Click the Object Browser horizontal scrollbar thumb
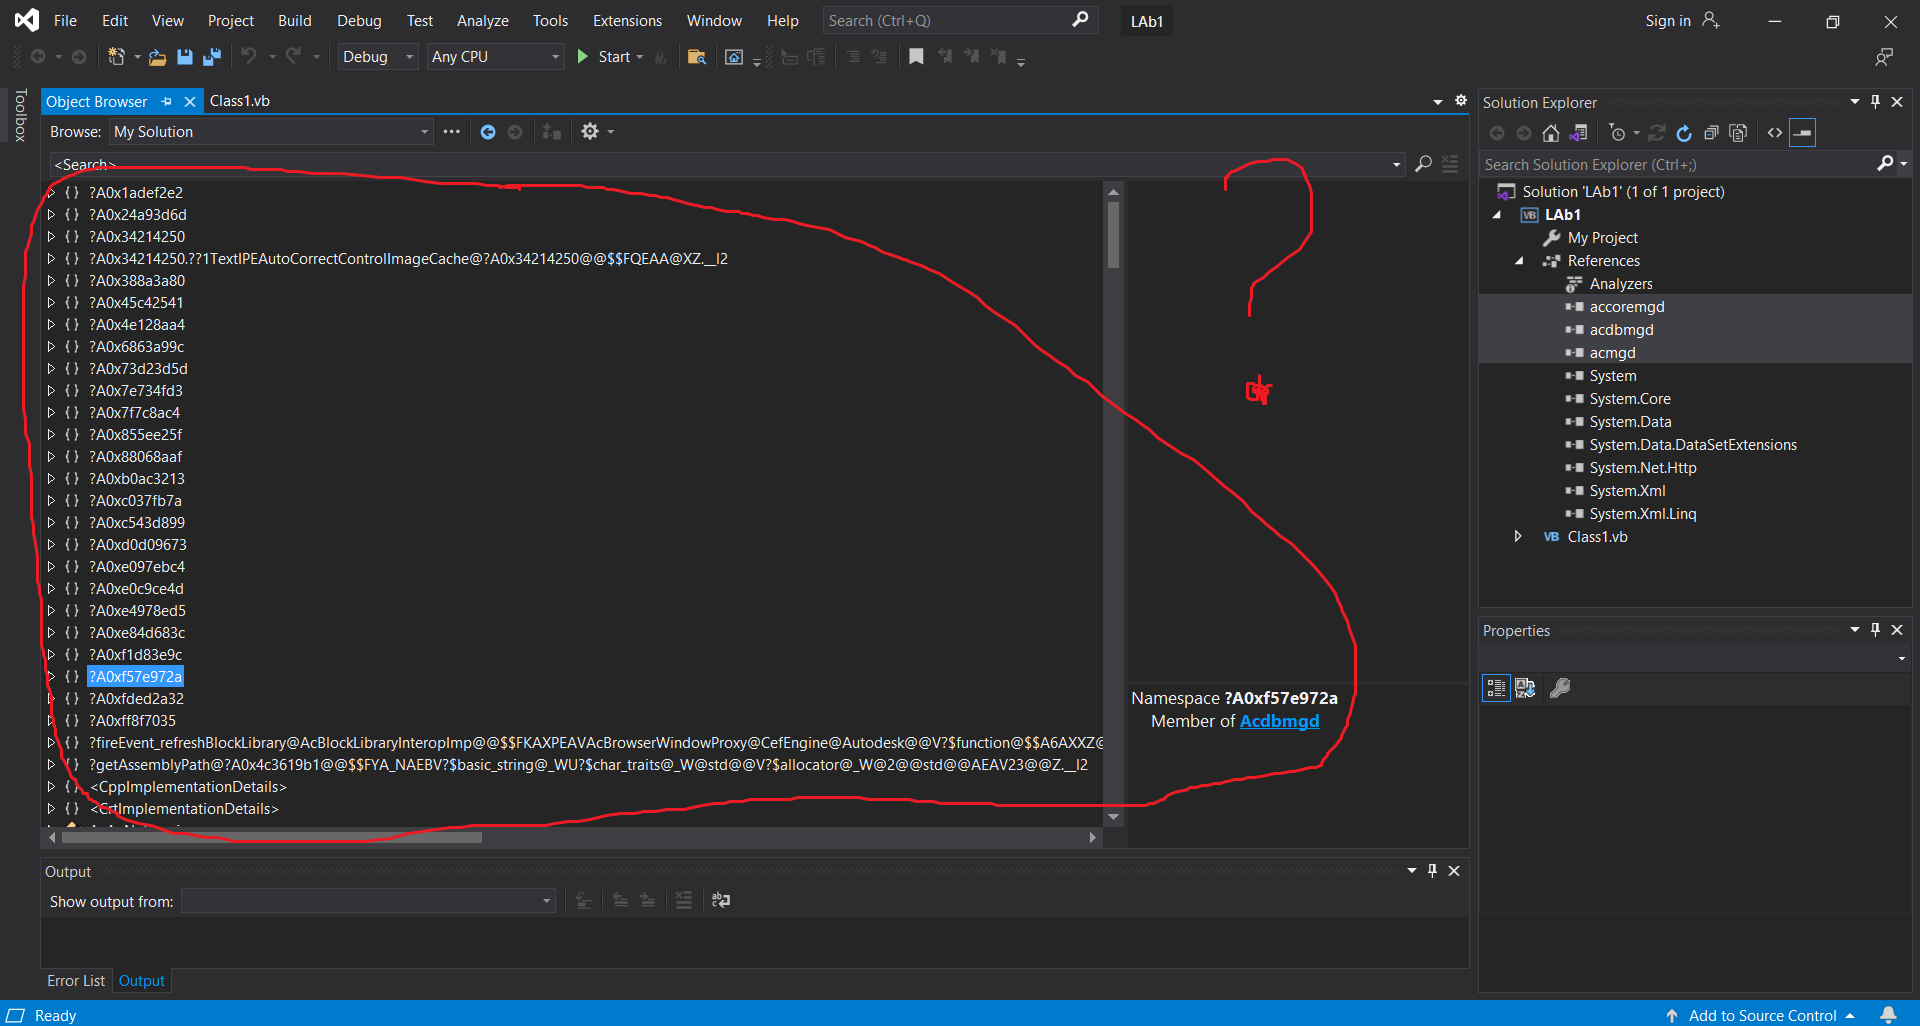The height and width of the screenshot is (1026, 1920). tap(272, 837)
